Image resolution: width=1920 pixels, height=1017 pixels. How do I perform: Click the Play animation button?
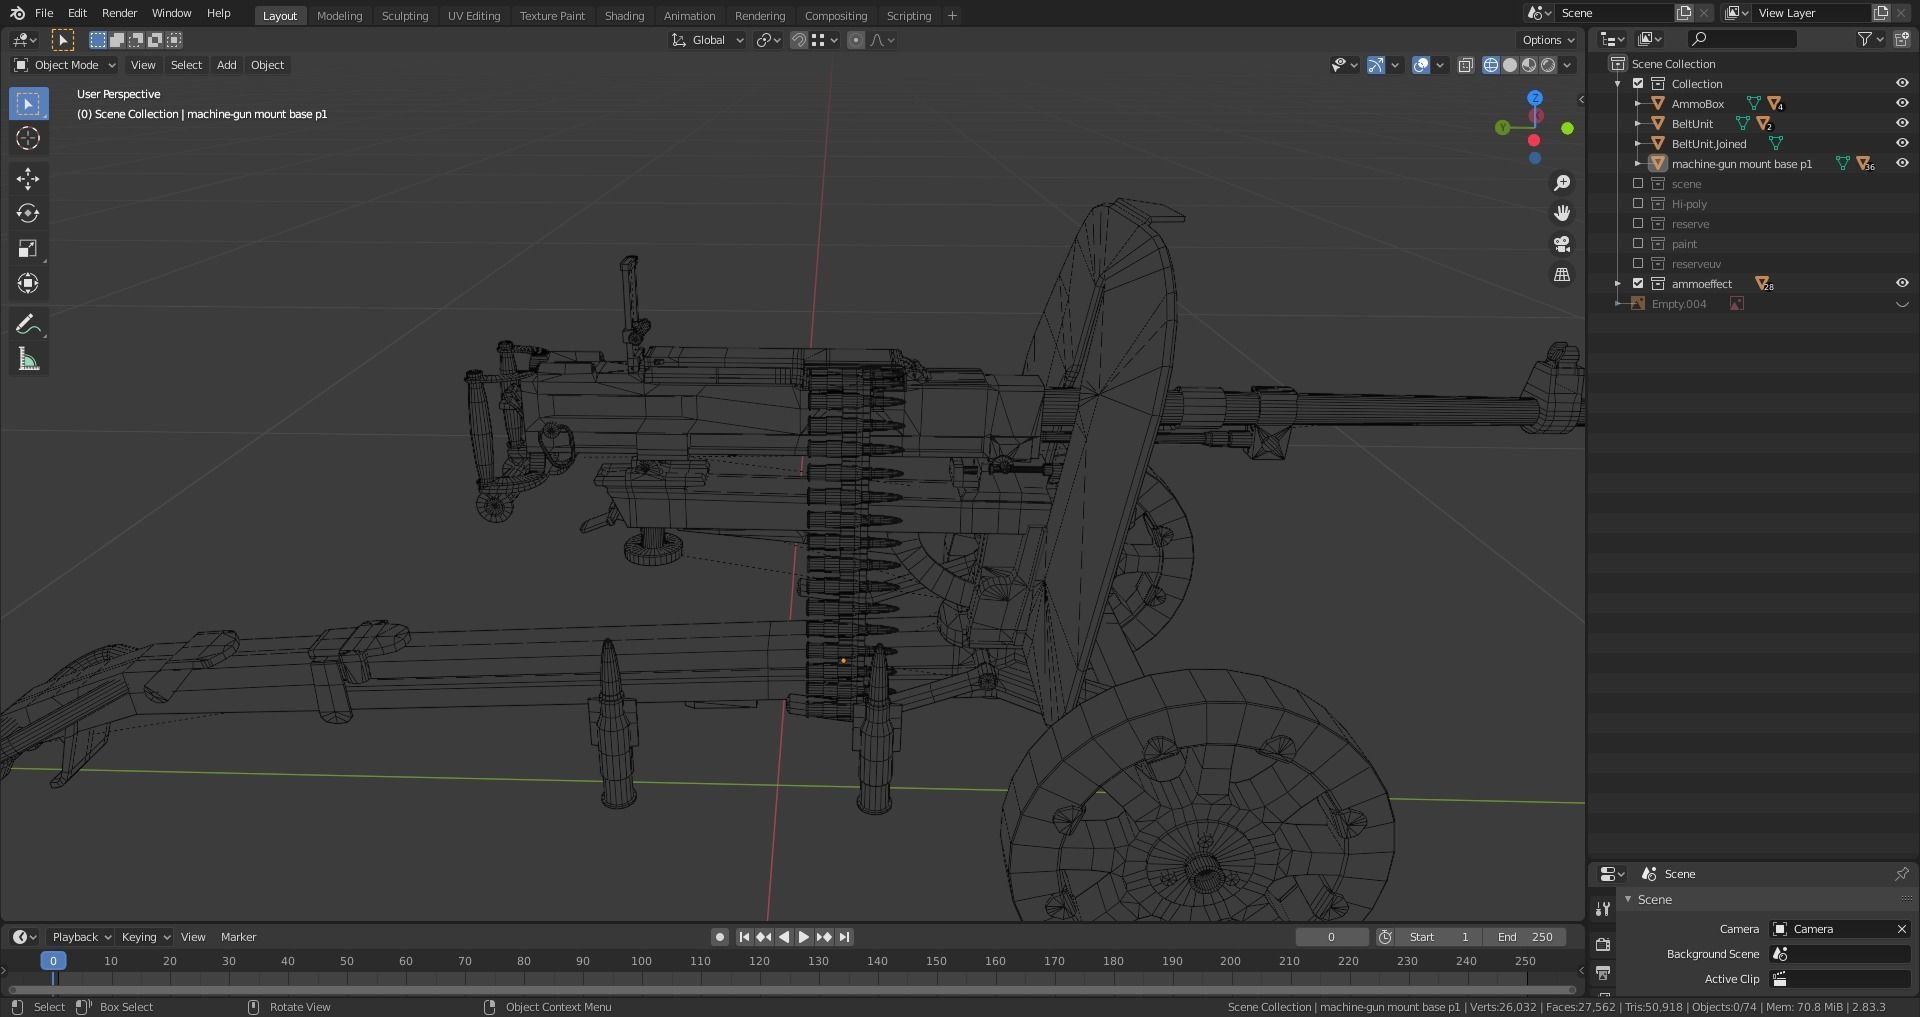pos(803,937)
